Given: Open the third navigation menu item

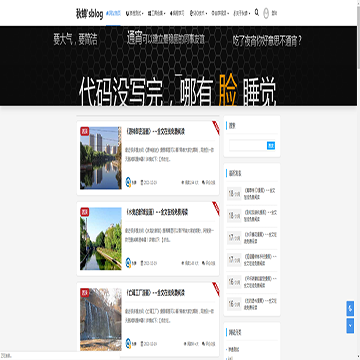Looking at the screenshot, I should pos(156,13).
